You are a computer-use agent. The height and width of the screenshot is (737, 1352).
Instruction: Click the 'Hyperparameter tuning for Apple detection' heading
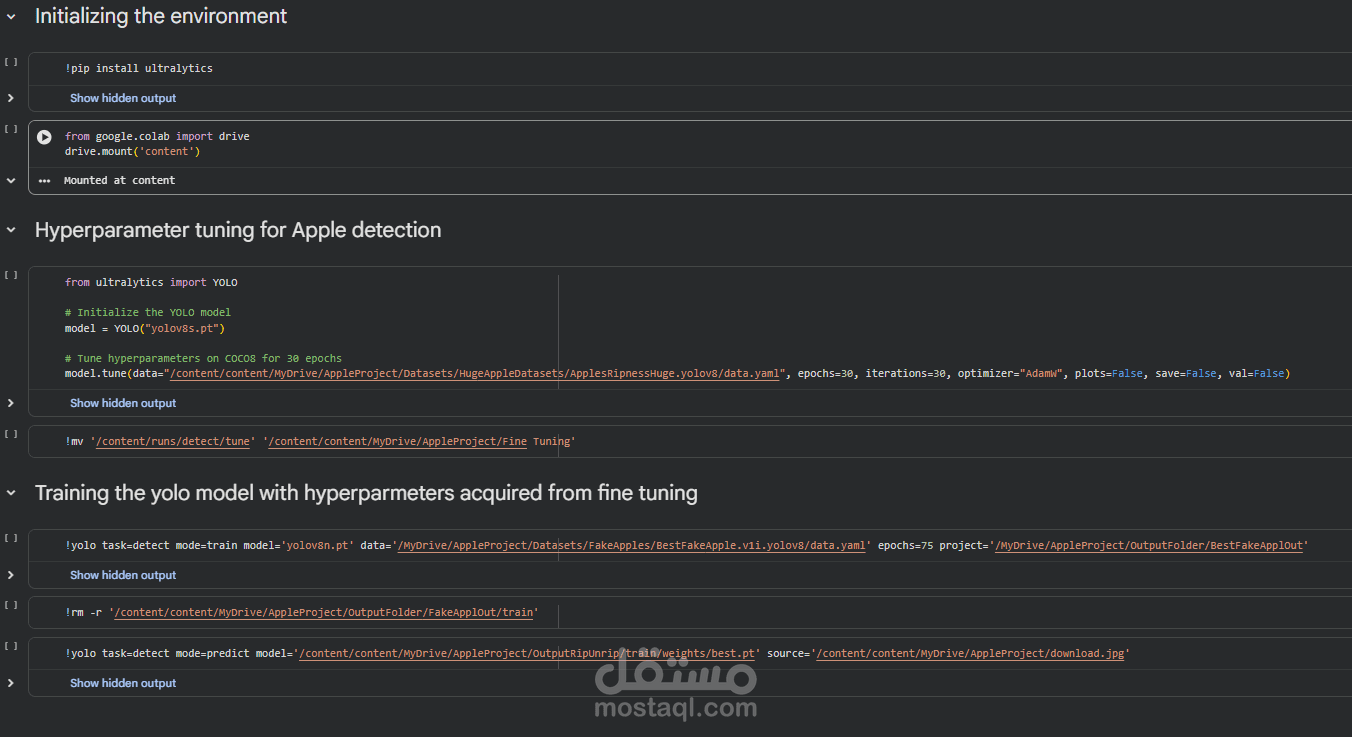pos(238,230)
